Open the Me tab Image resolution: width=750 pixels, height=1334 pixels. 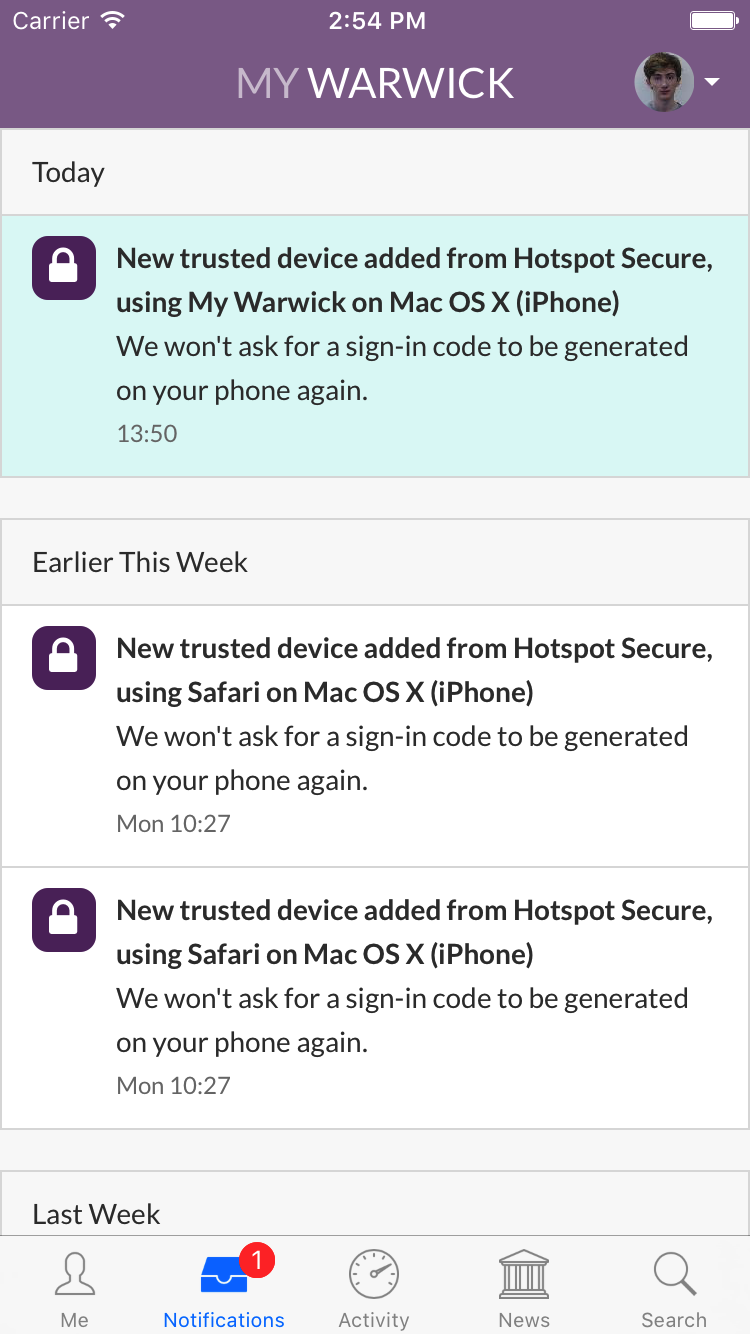pyautogui.click(x=75, y=1288)
